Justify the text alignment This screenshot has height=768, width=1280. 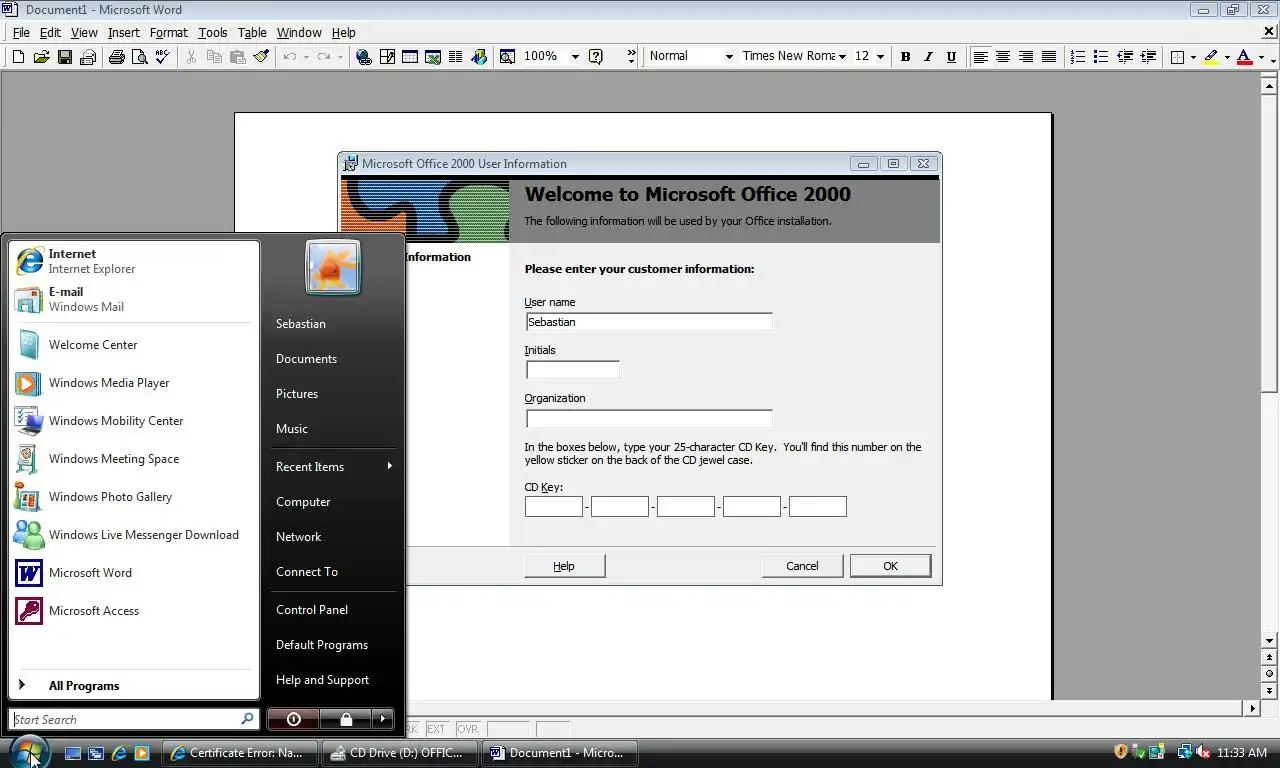(1049, 57)
